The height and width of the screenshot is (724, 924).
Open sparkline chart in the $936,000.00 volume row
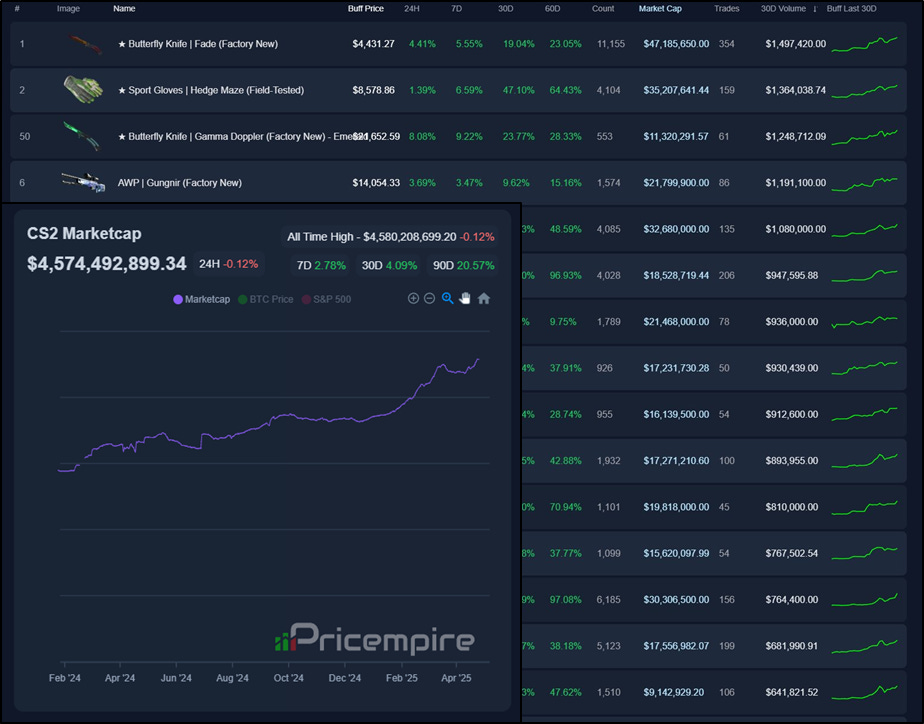tap(864, 322)
